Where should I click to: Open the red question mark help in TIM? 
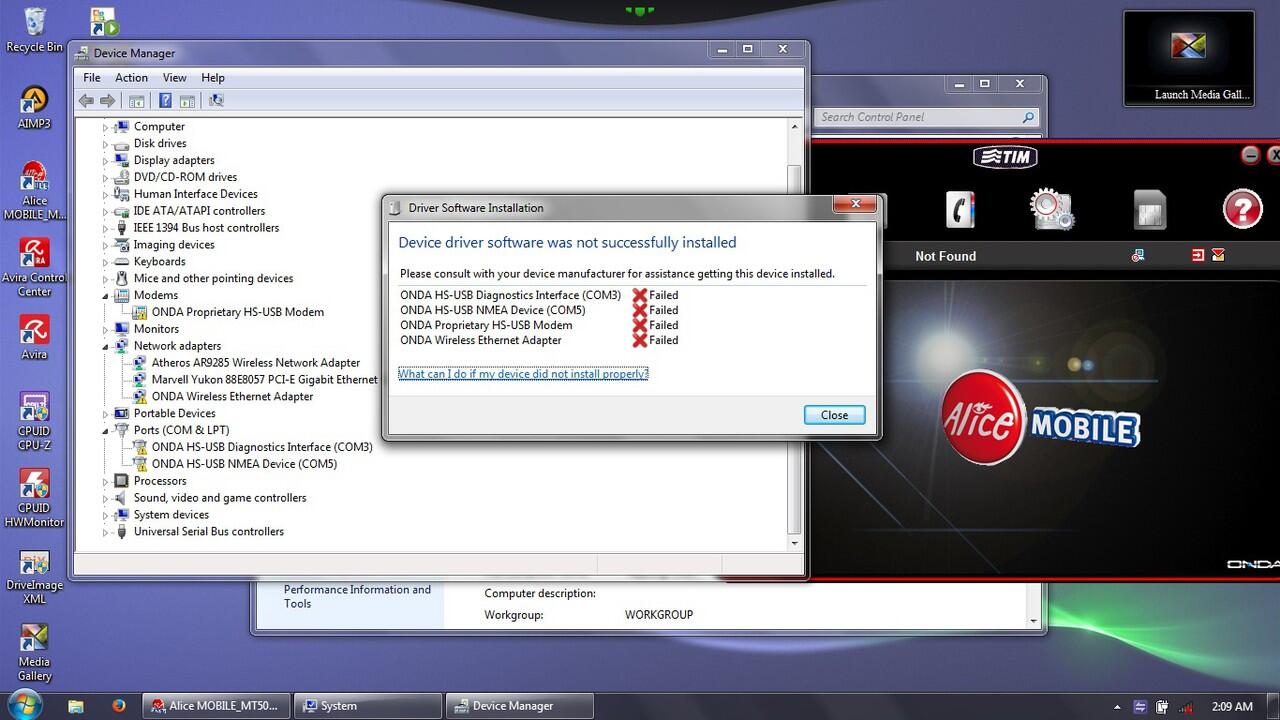coord(1242,210)
